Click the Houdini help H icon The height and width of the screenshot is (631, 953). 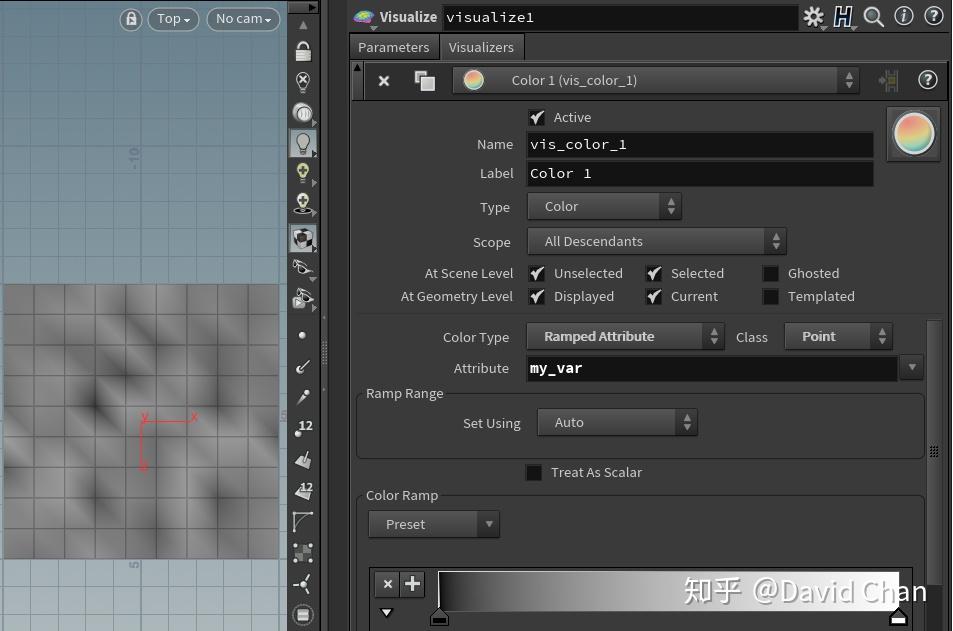(x=845, y=17)
